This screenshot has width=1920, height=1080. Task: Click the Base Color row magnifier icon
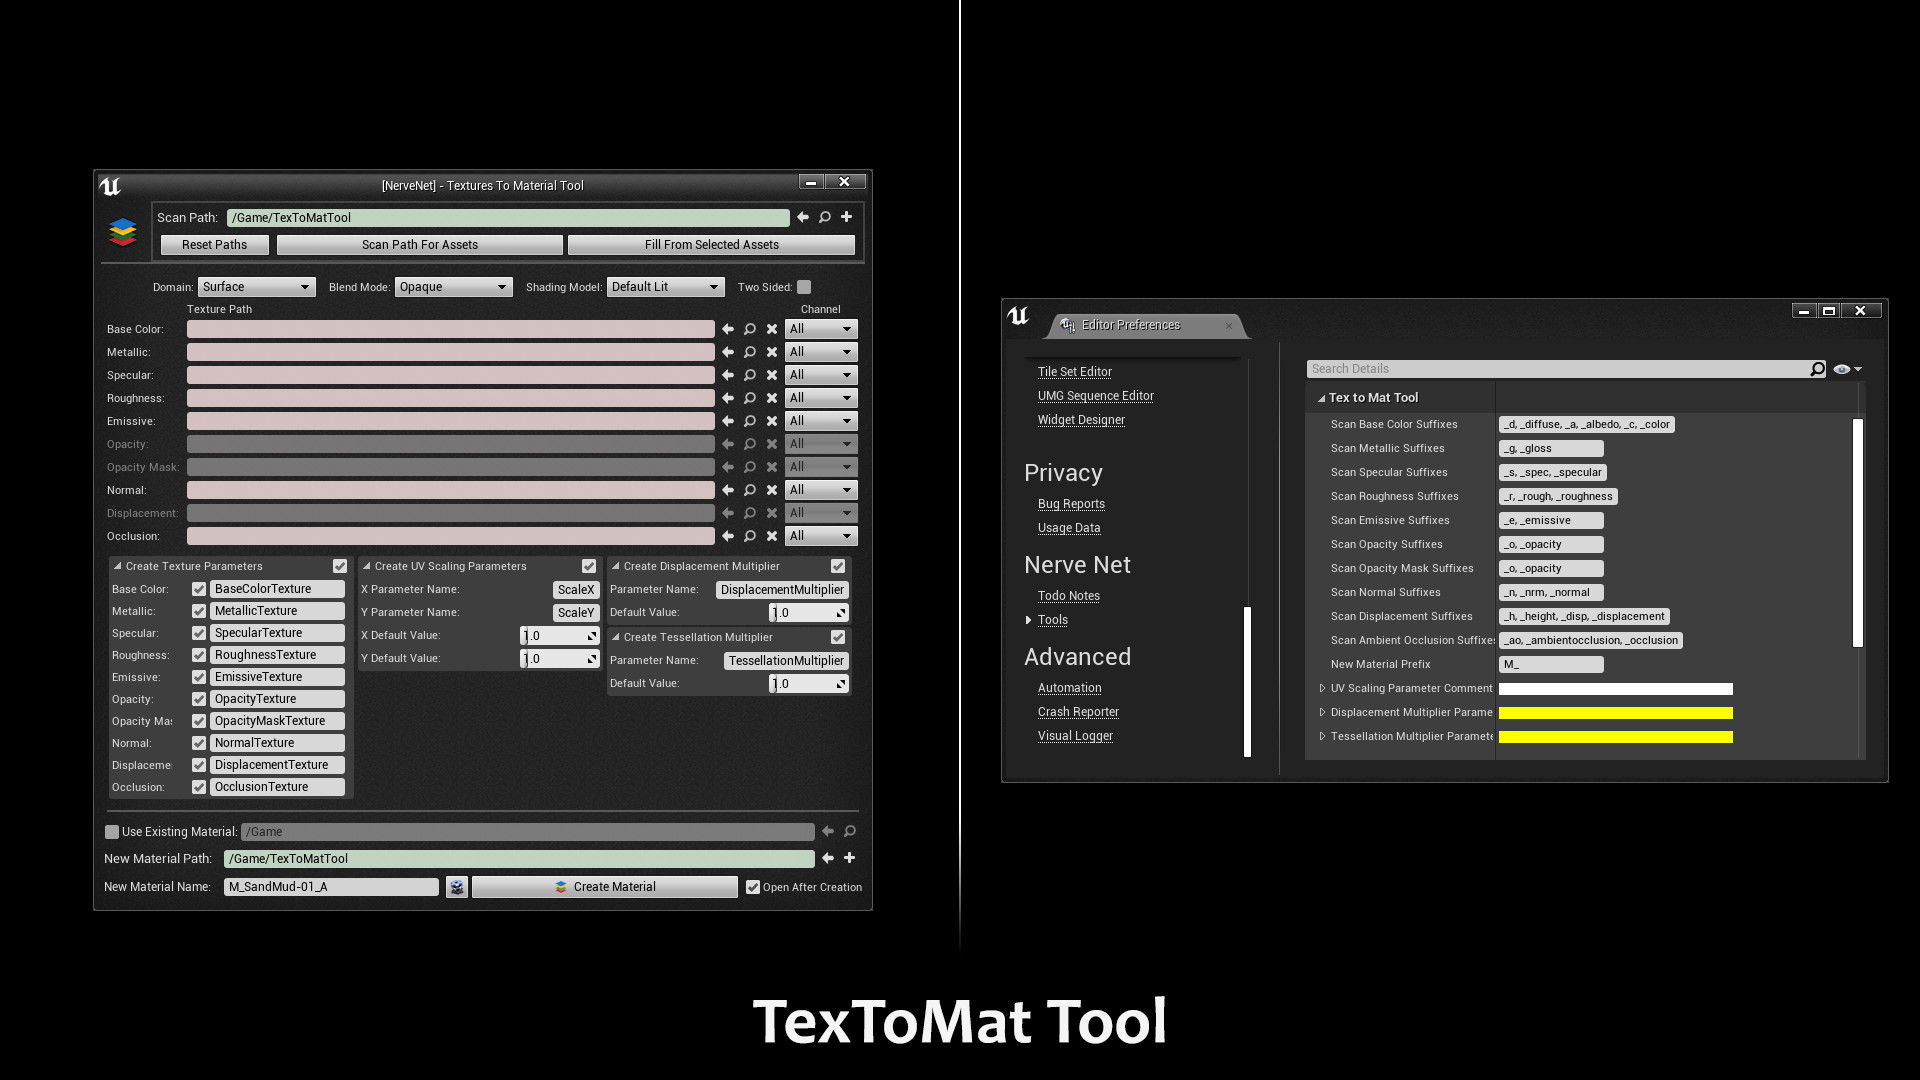pos(750,329)
